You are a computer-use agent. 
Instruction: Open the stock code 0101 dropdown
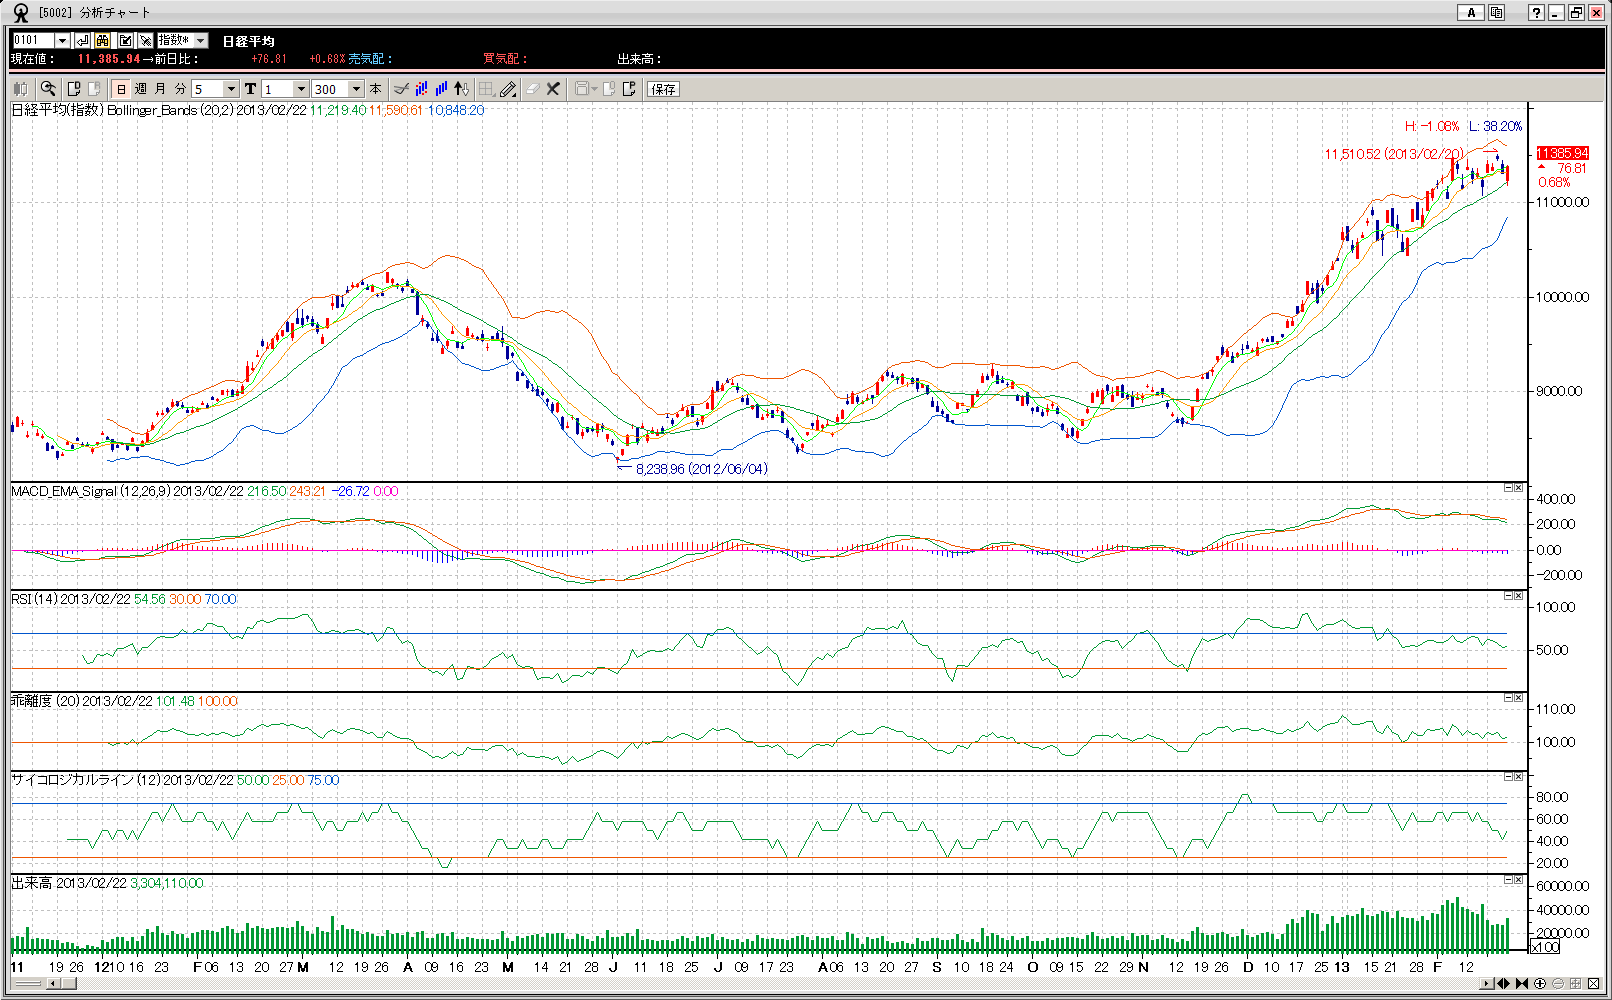63,41
